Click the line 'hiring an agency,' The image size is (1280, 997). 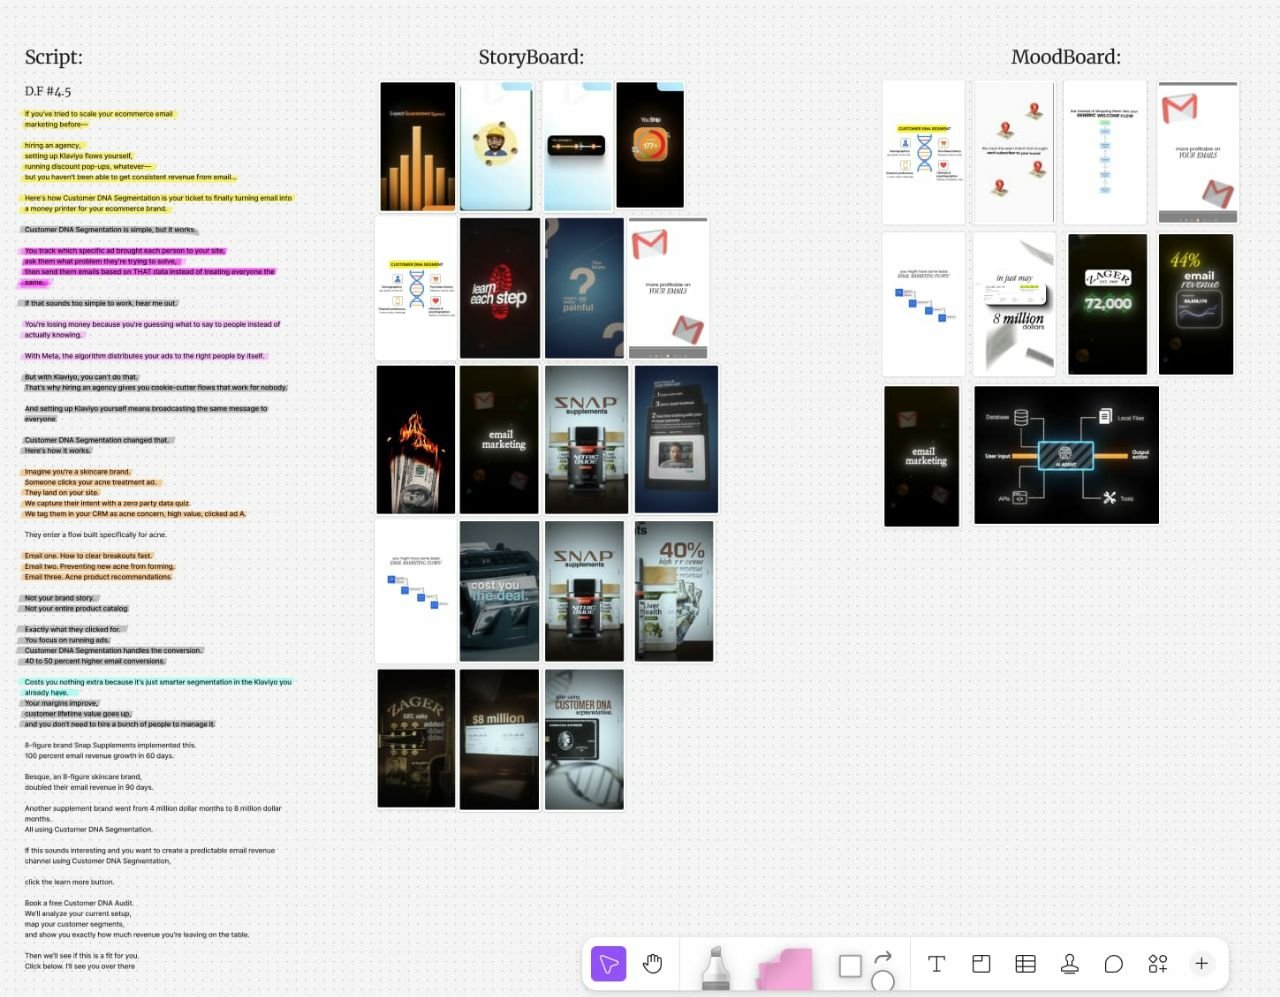(53, 146)
